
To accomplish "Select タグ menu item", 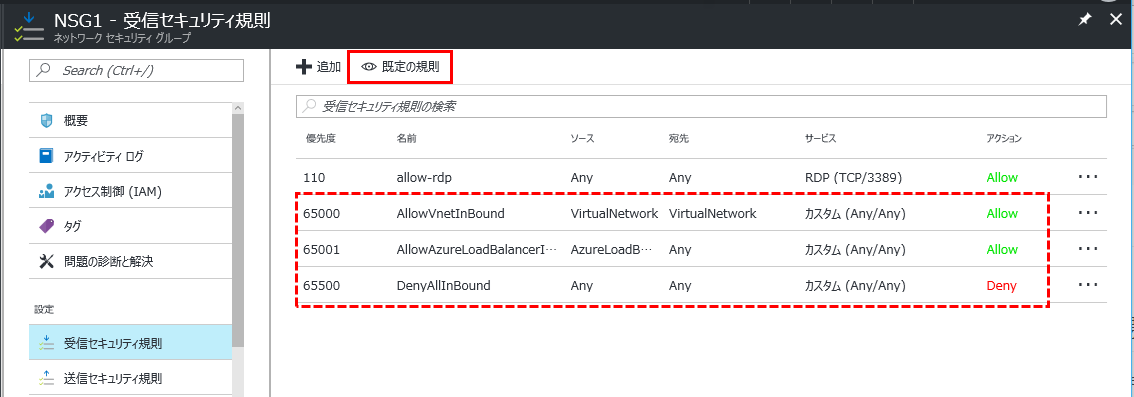I will click(x=130, y=226).
